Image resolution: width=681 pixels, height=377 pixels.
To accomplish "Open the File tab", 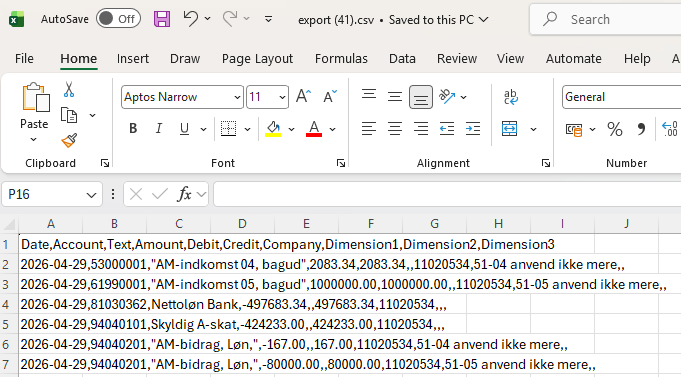I will click(24, 59).
